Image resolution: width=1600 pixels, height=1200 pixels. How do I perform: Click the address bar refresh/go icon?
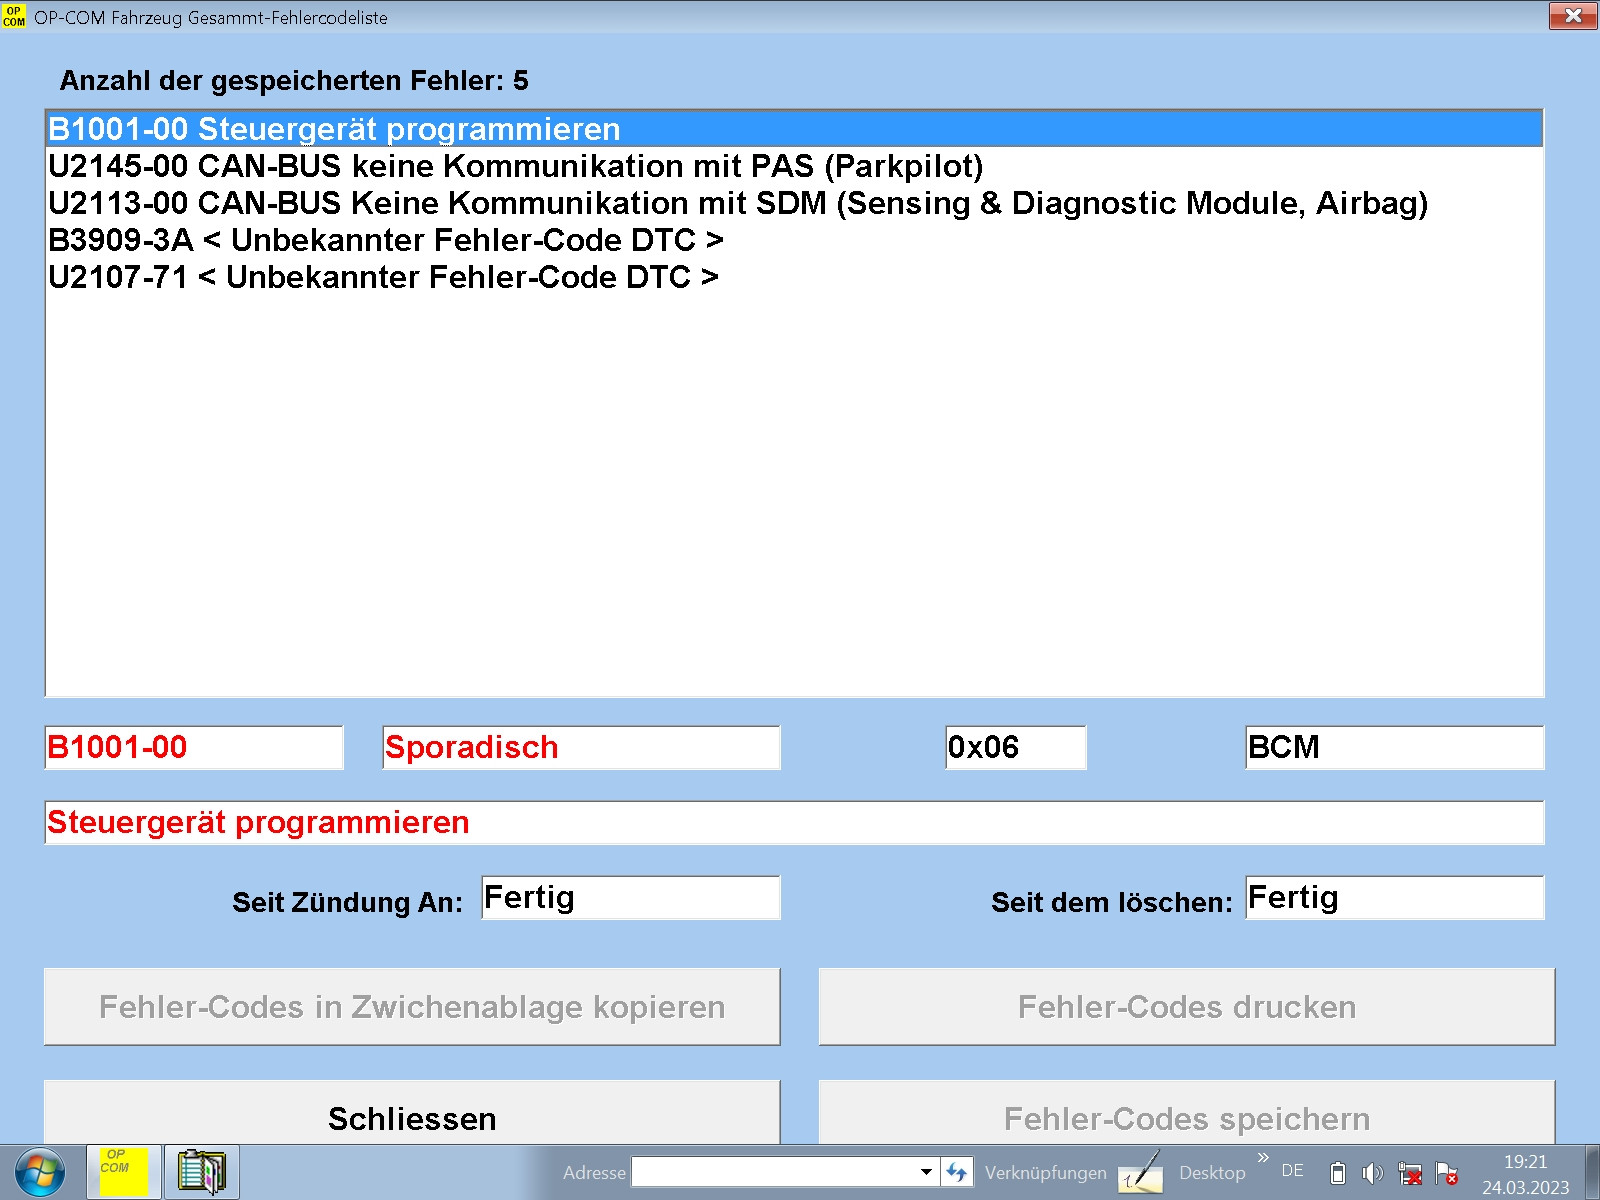pyautogui.click(x=957, y=1172)
